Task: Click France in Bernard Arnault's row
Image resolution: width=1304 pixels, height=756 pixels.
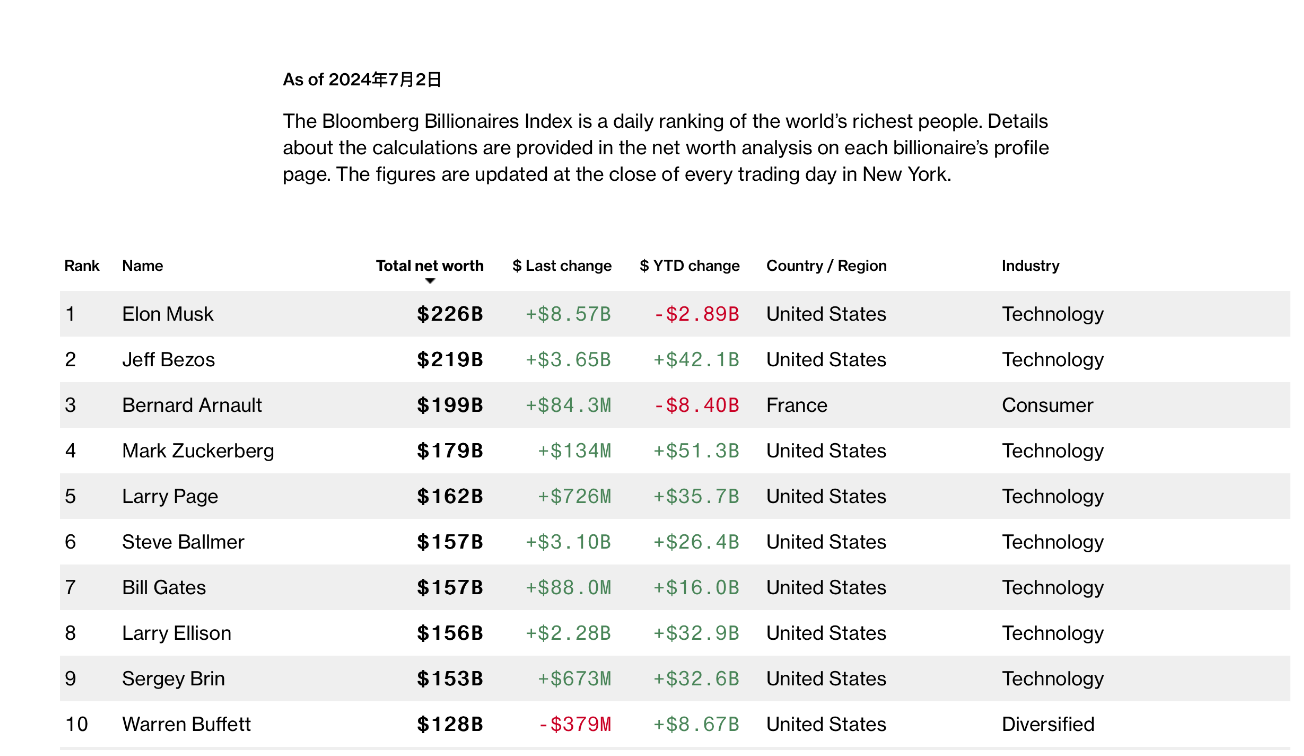Action: (796, 405)
